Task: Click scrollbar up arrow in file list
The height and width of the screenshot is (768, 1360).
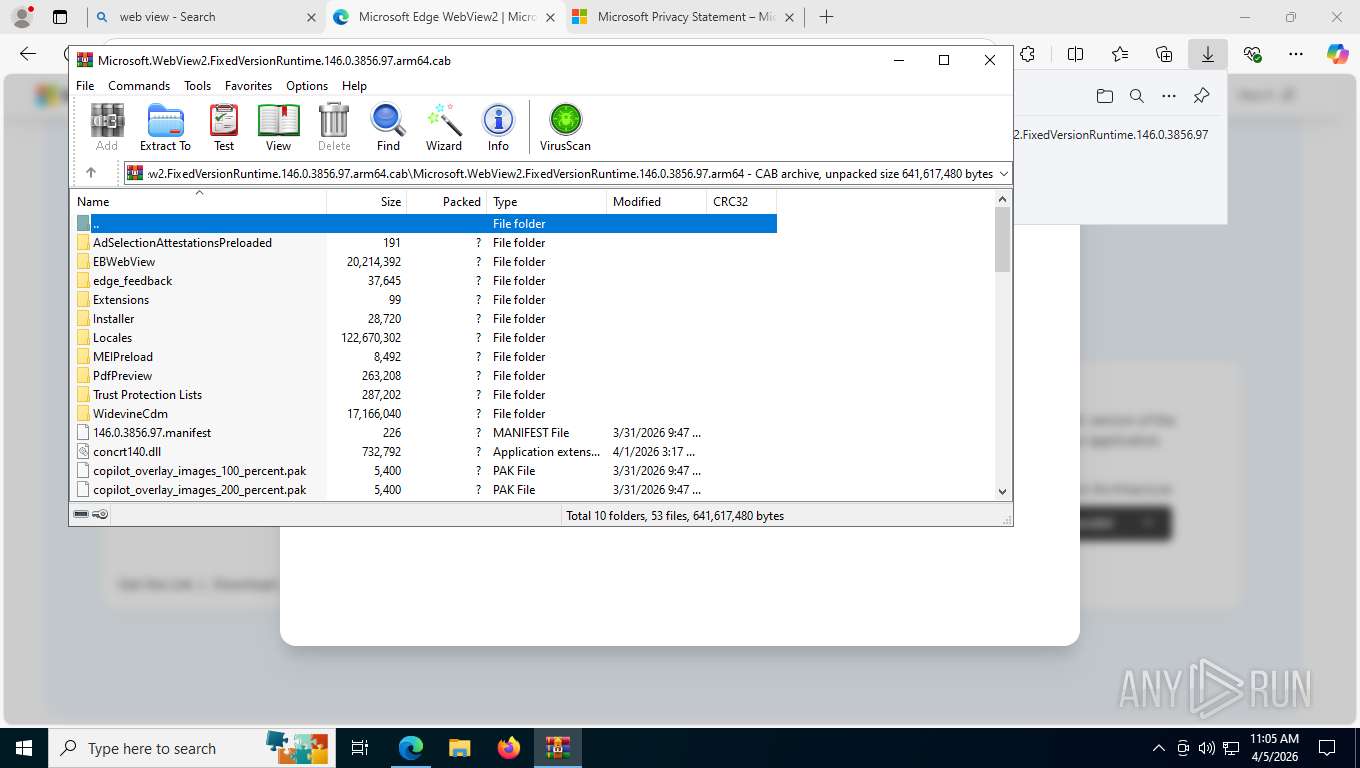Action: tap(1003, 199)
